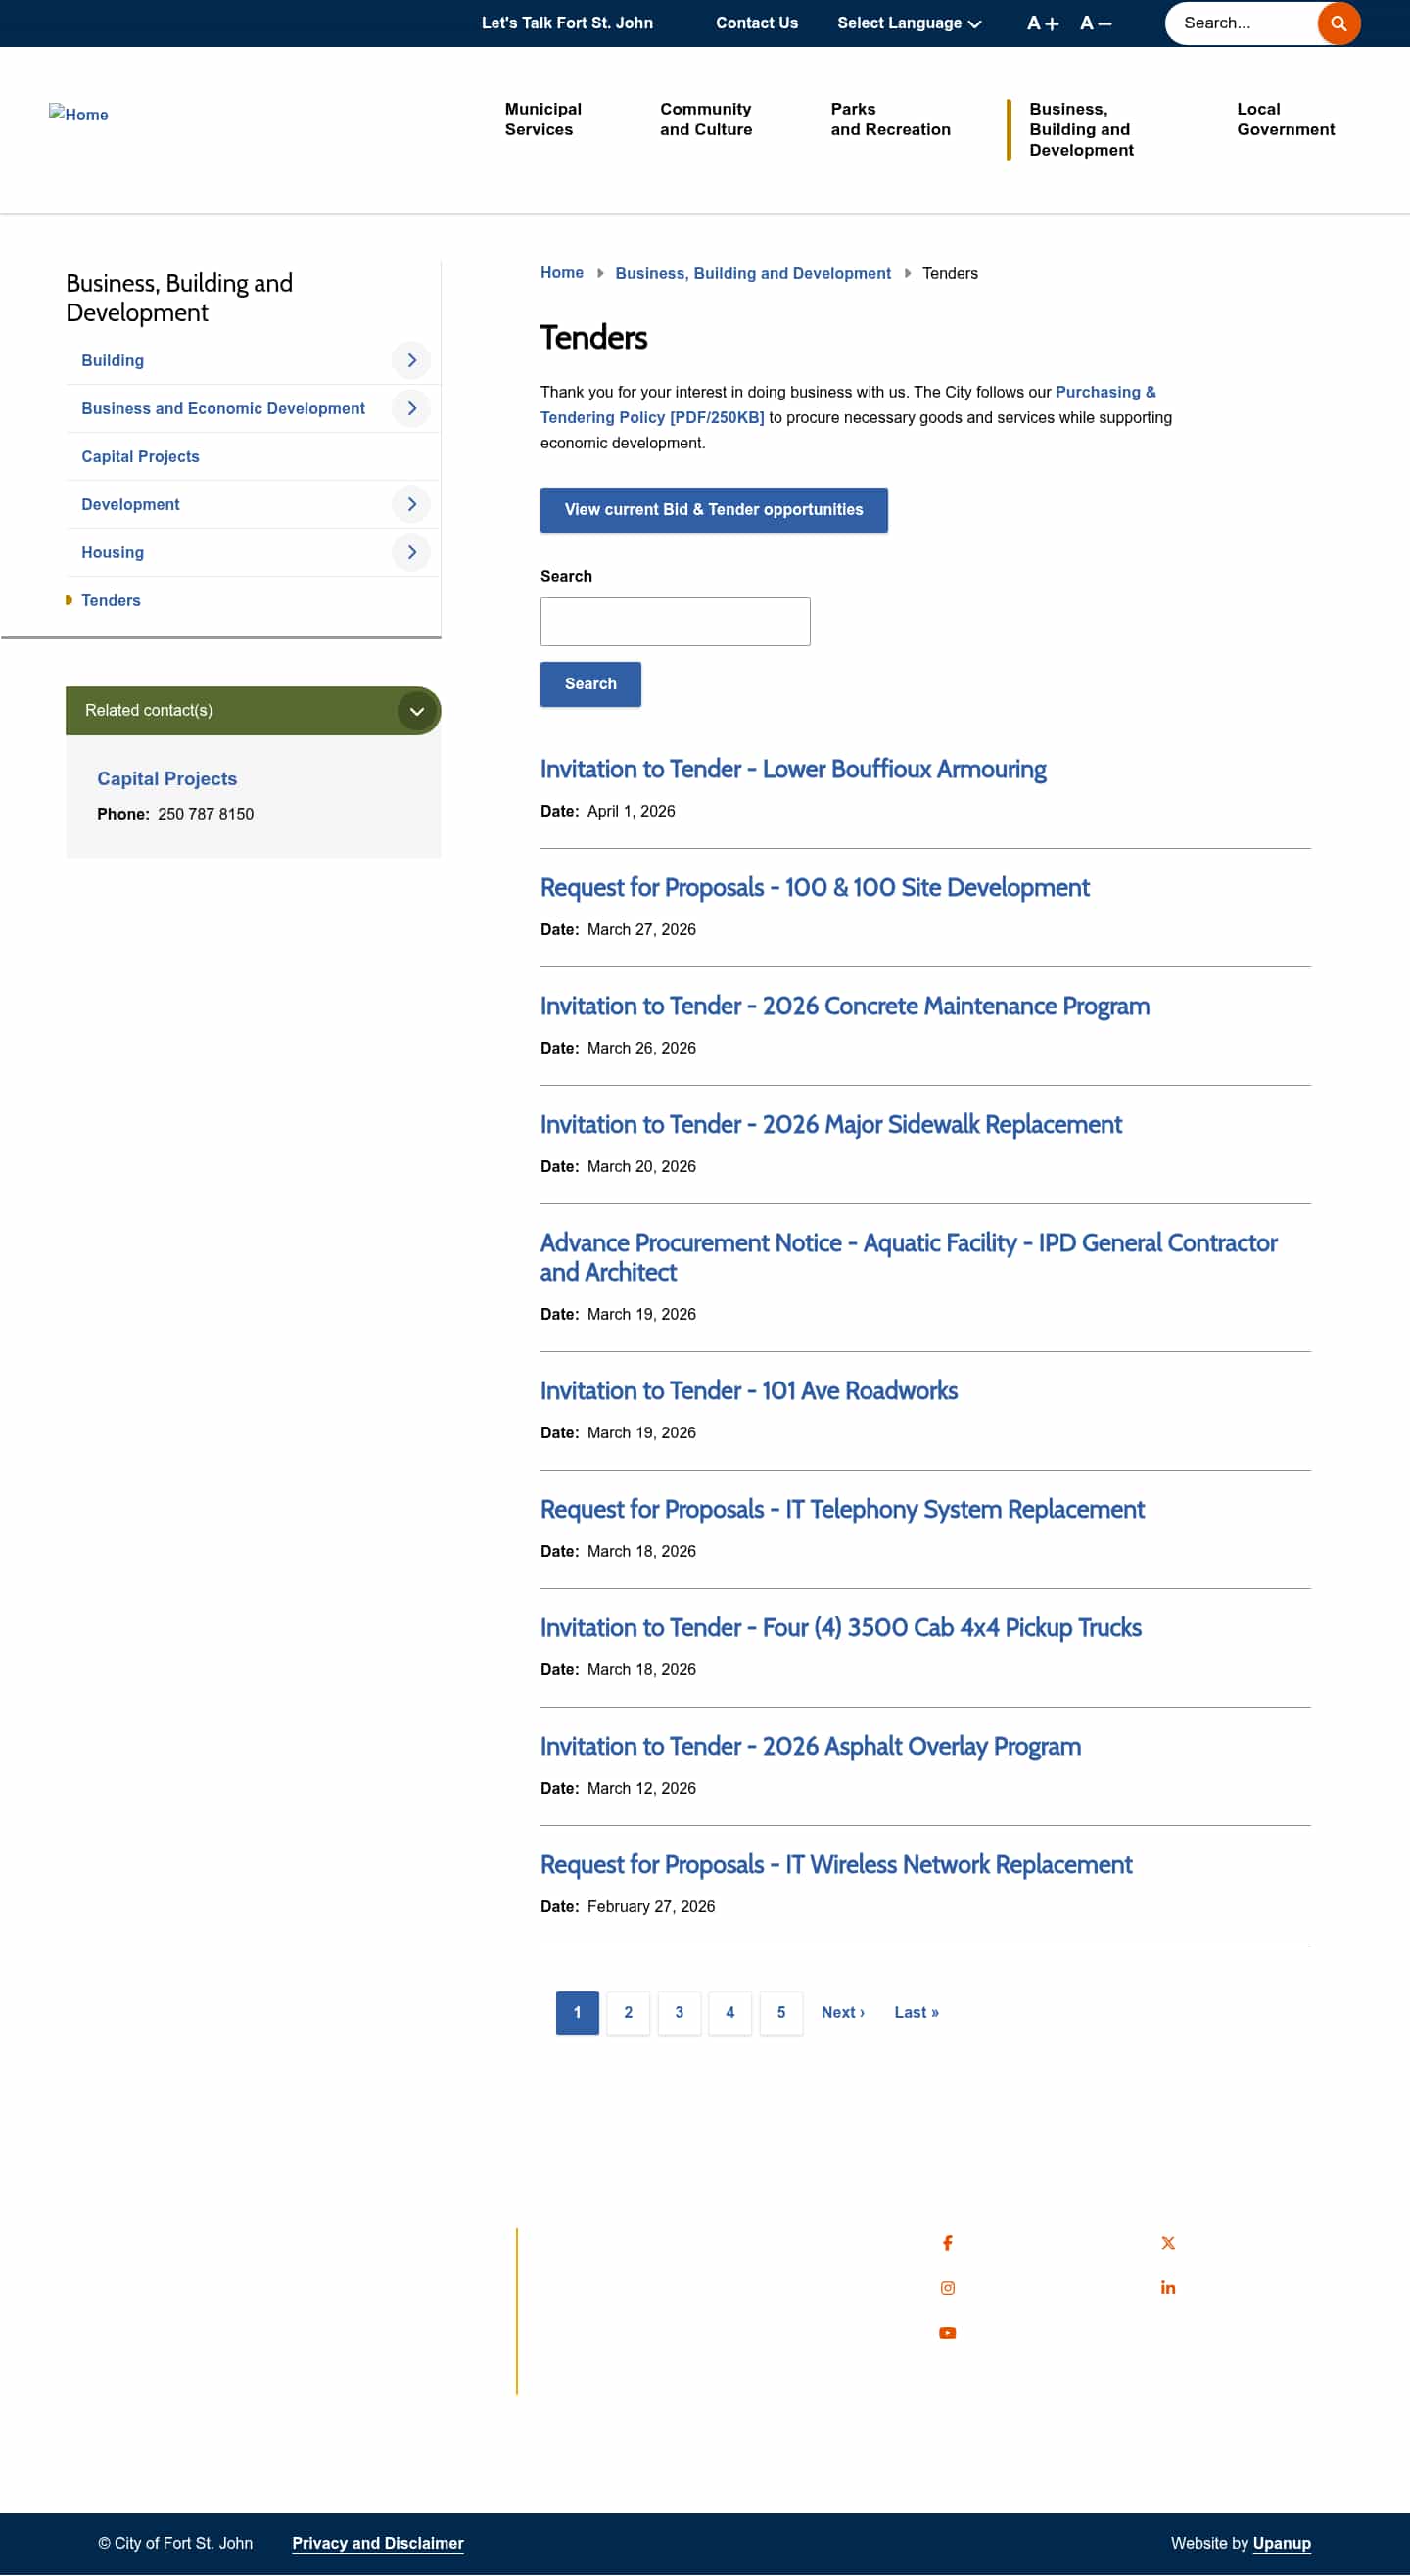
Task: Collapse the Related contact(s) panel
Action: [417, 710]
